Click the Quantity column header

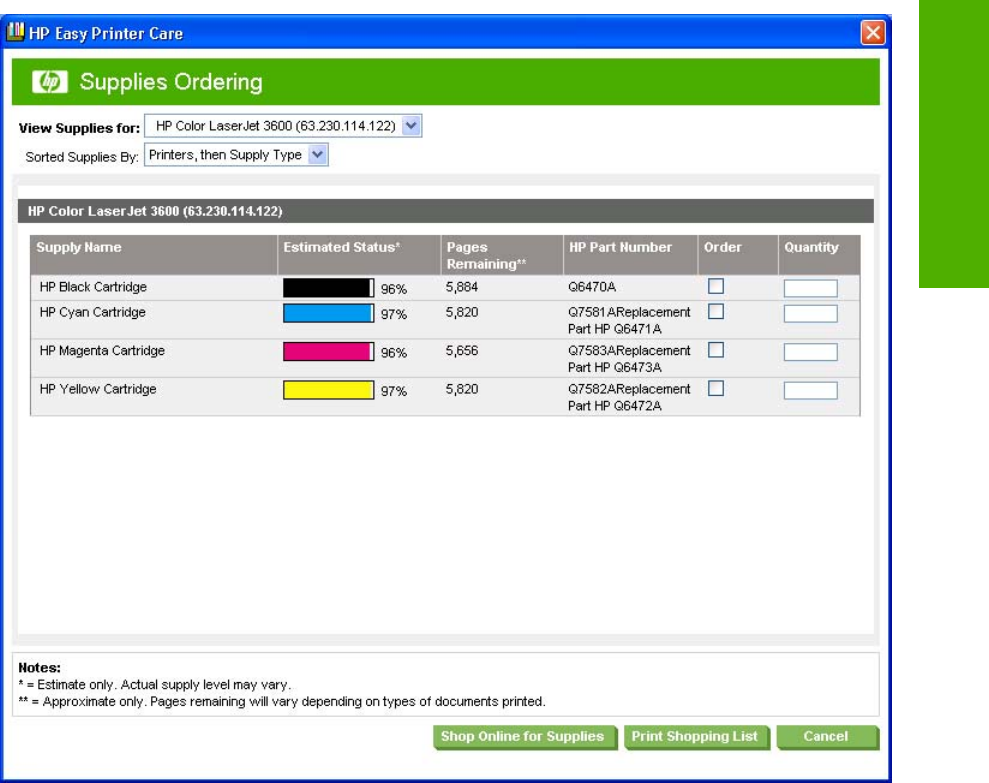819,255
